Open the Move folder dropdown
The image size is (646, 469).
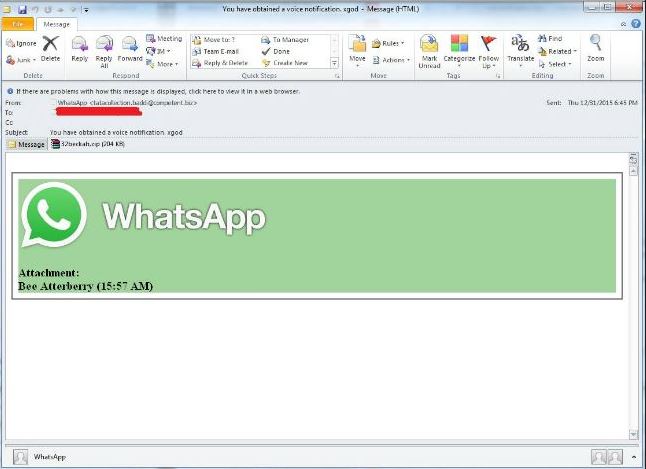coord(357,51)
